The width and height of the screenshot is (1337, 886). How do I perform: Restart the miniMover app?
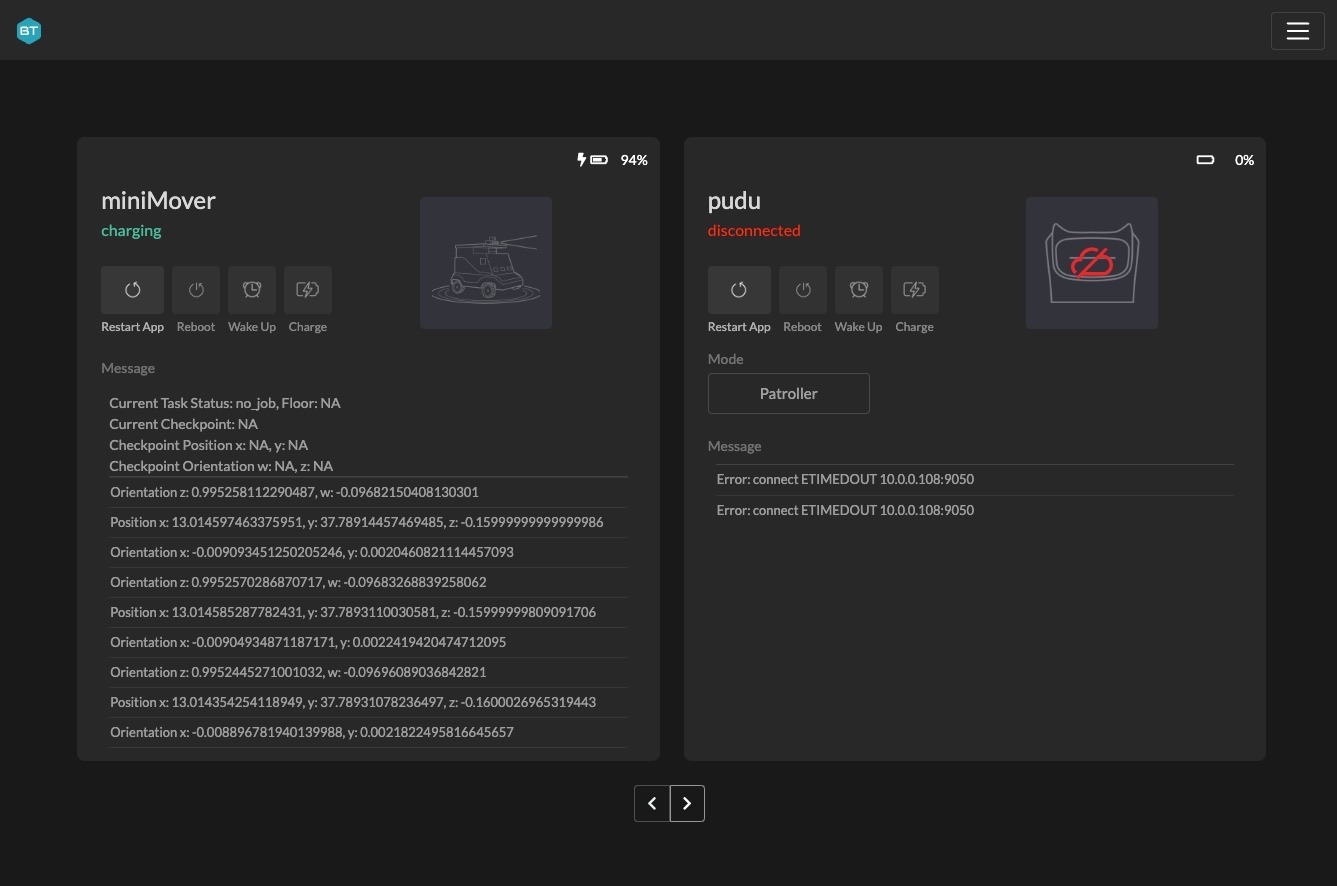point(132,290)
